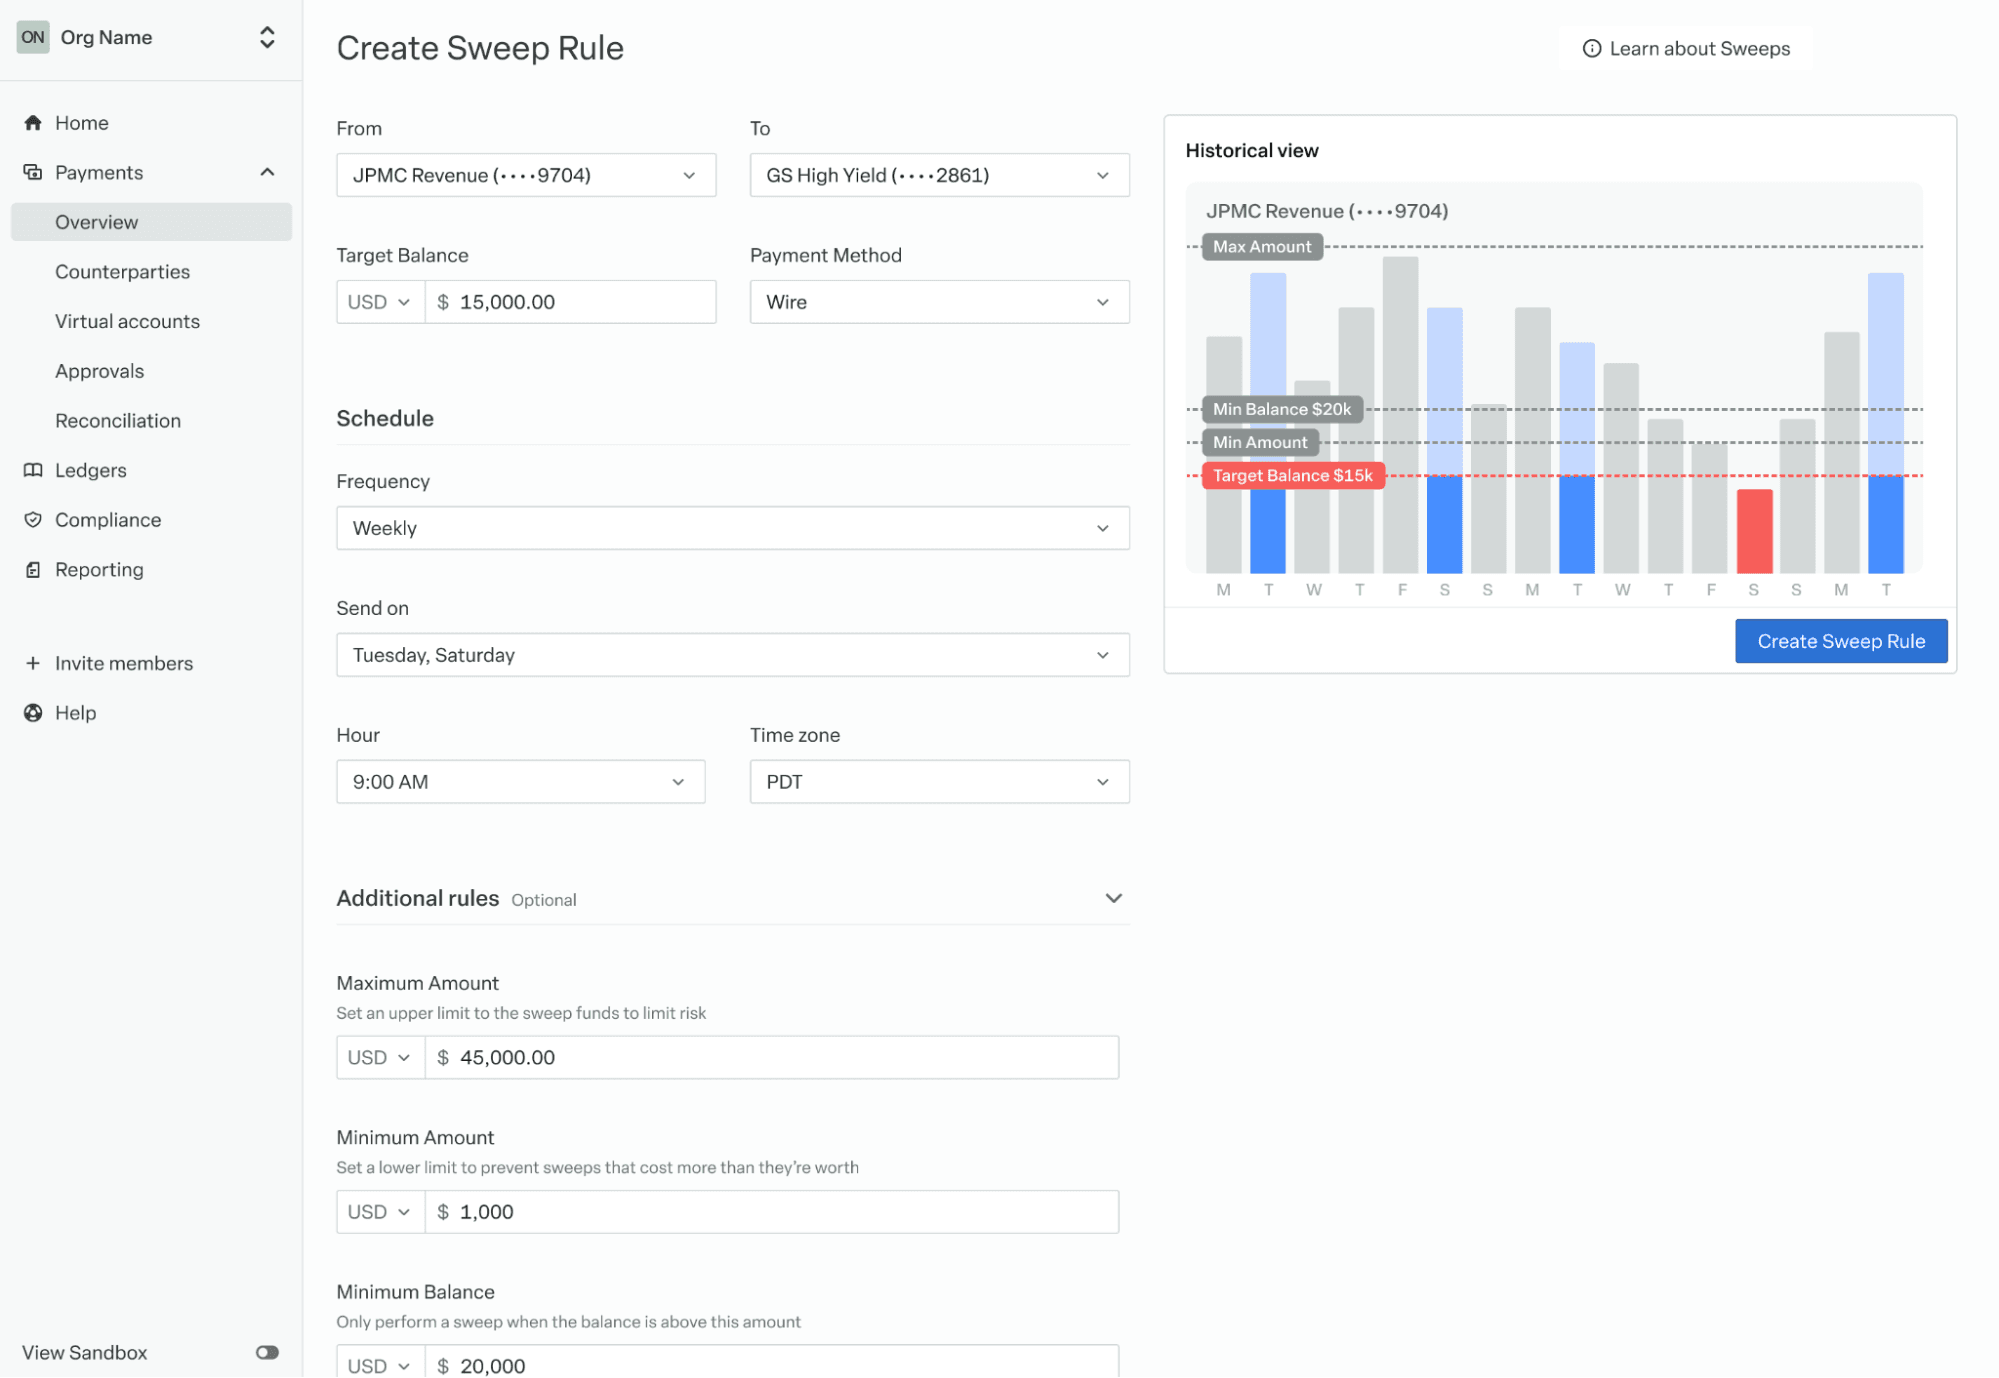Open the Frequency dropdown showing Weekly
The height and width of the screenshot is (1378, 1999).
732,528
